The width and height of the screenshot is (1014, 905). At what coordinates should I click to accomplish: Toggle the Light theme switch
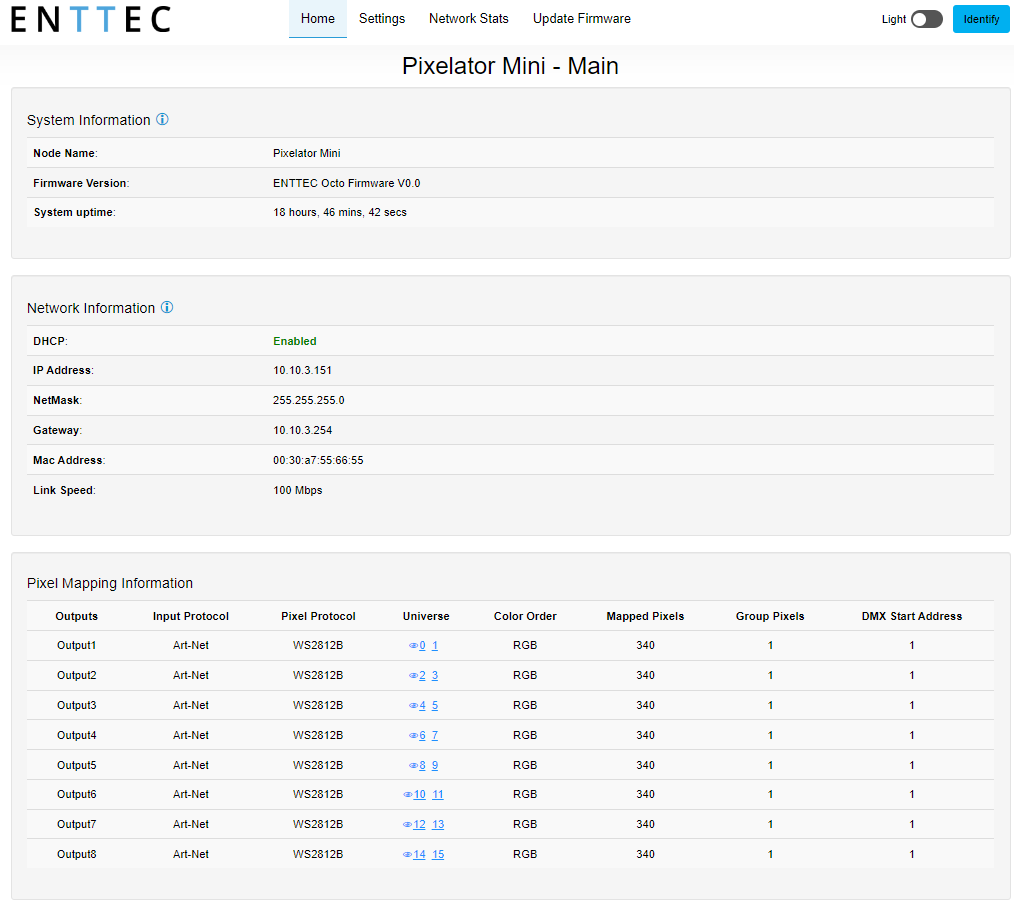click(x=927, y=19)
